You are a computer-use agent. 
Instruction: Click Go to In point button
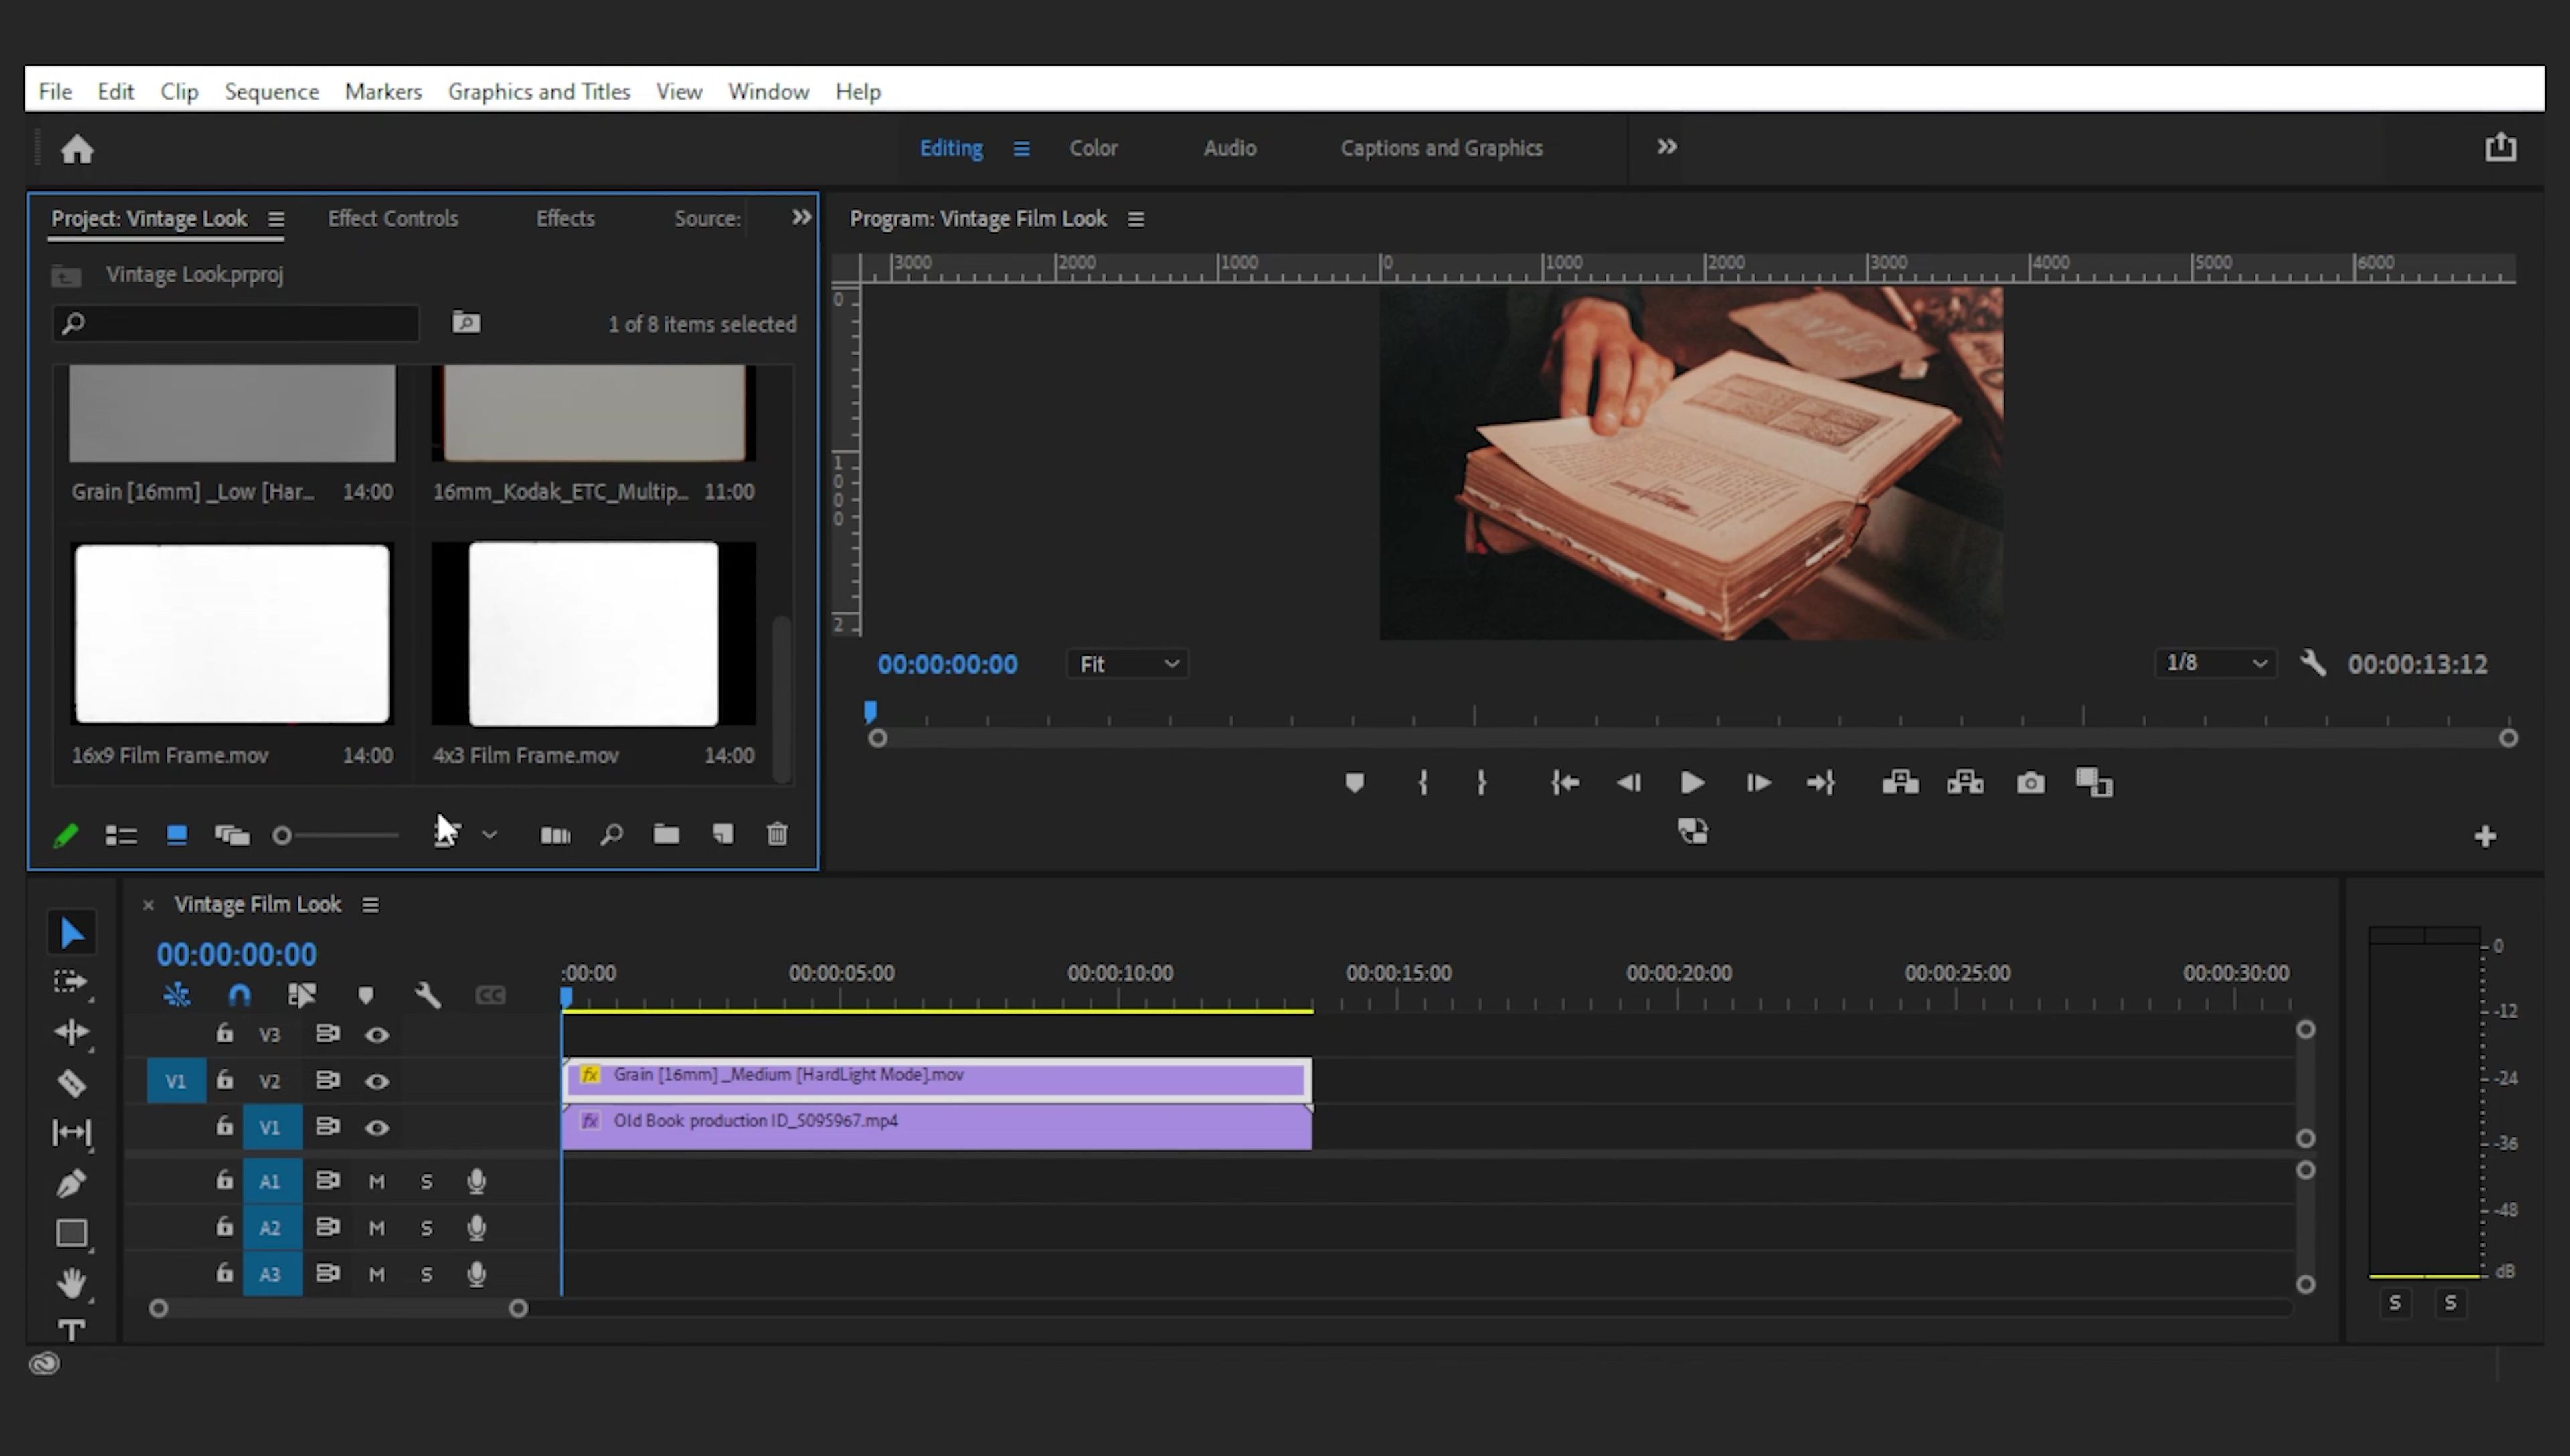(x=1565, y=783)
